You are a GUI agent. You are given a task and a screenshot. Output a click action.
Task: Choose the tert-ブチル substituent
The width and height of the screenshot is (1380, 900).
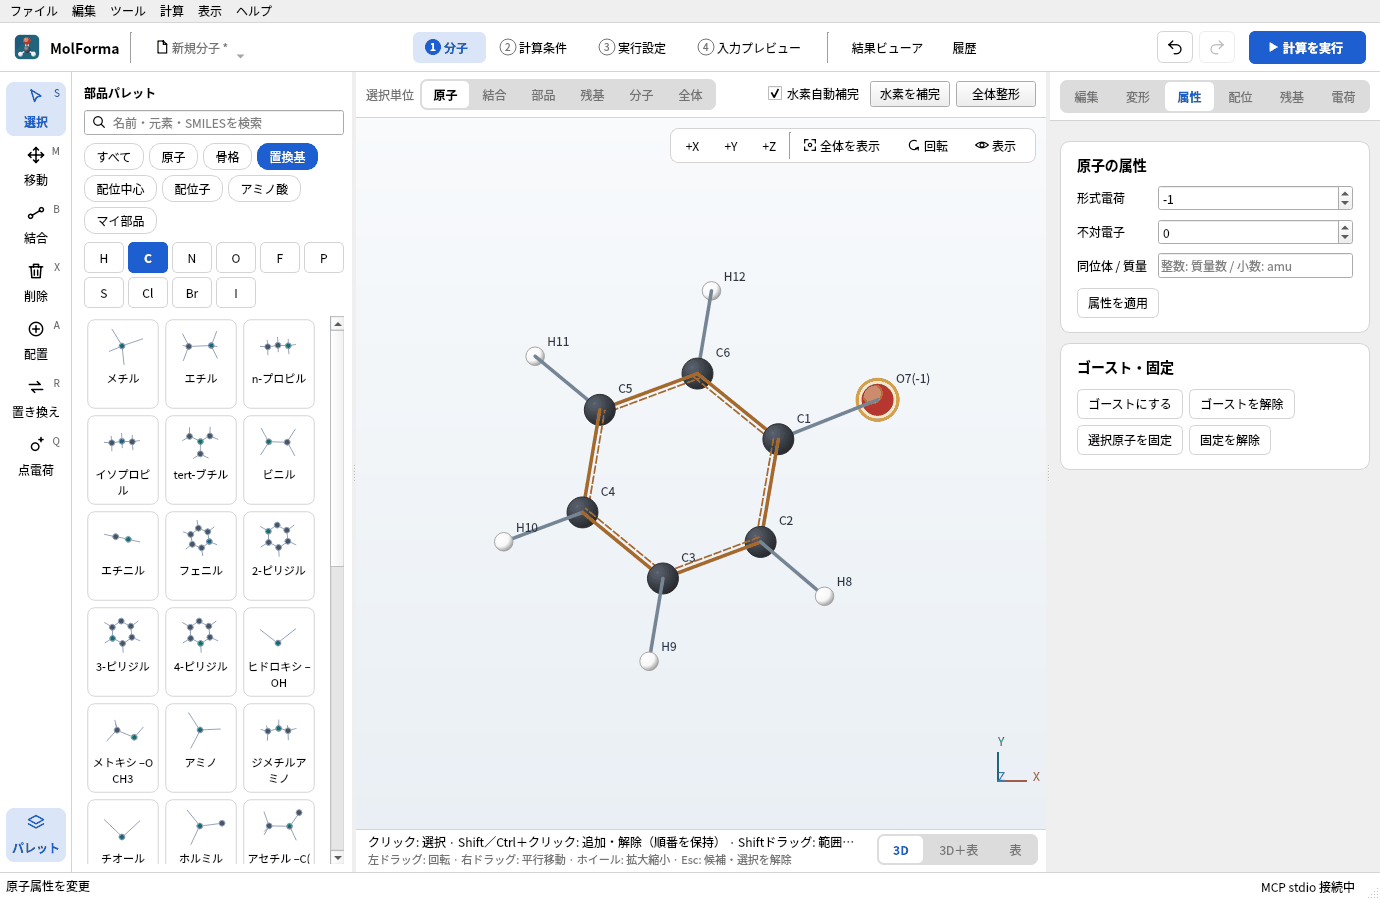coord(201,459)
